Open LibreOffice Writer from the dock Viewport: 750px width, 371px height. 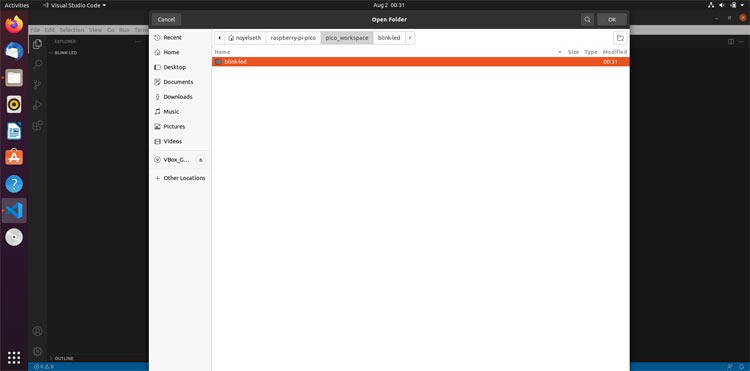pos(14,131)
